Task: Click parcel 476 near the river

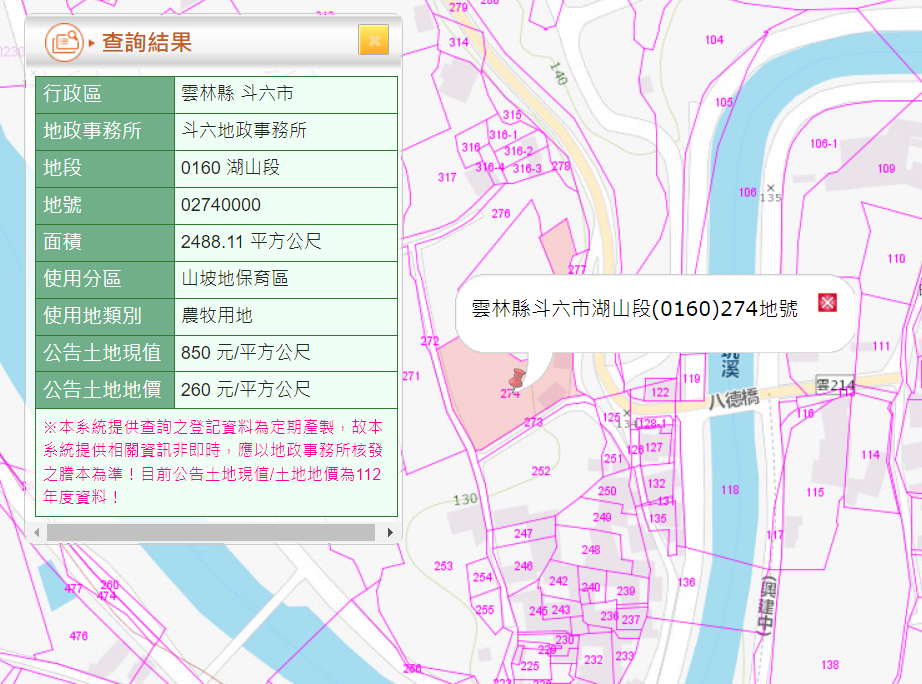Action: coord(78,636)
